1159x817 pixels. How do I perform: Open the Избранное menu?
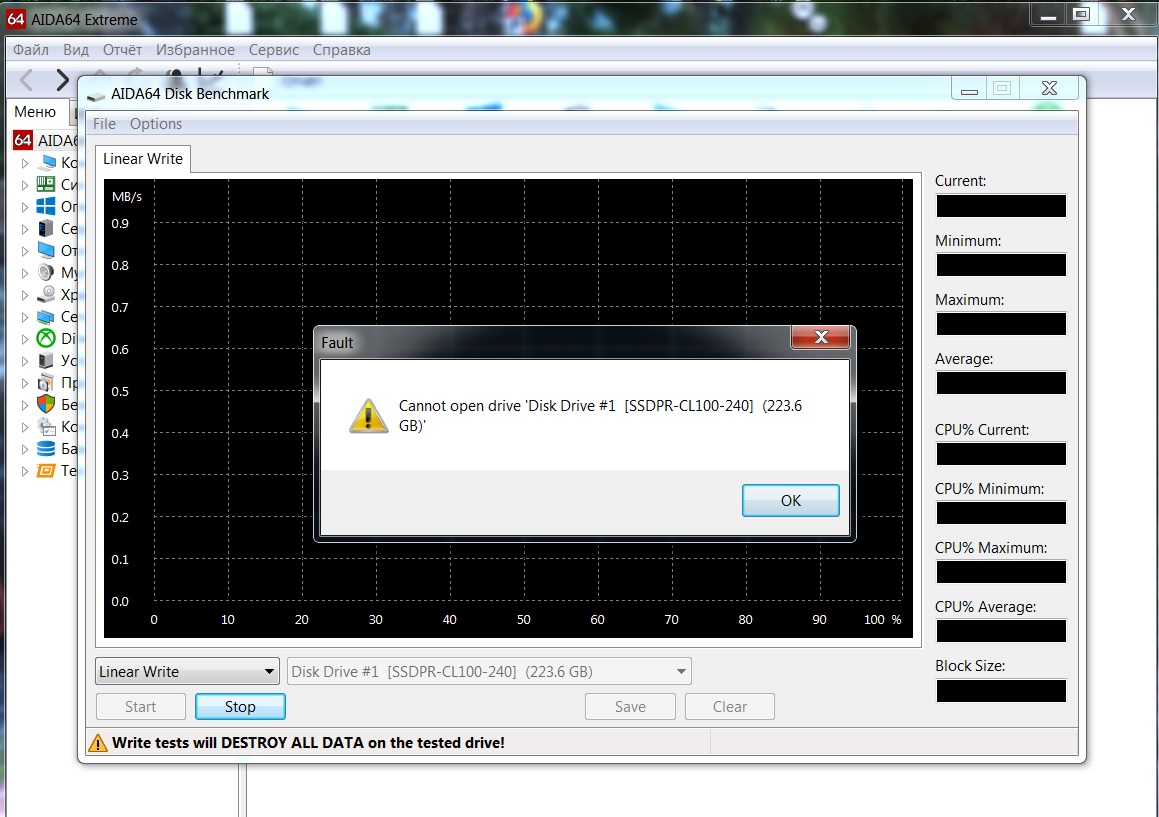point(195,50)
